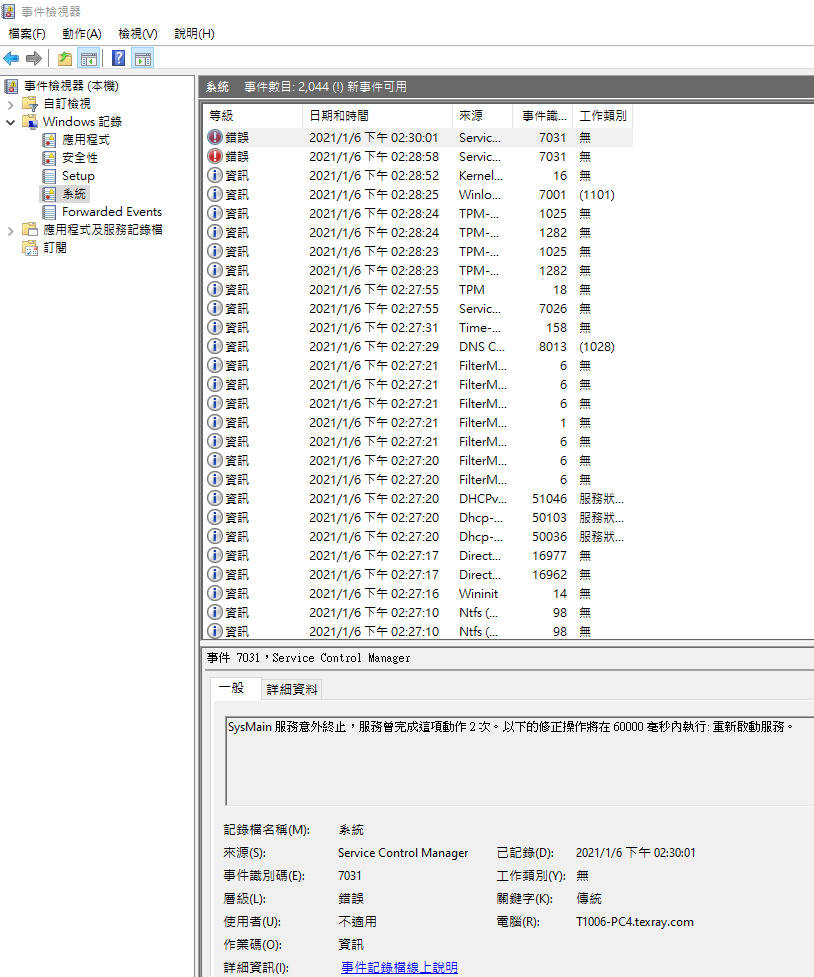This screenshot has height=977, width=814.
Task: Click the 應用程式 log icon
Action: point(49,140)
